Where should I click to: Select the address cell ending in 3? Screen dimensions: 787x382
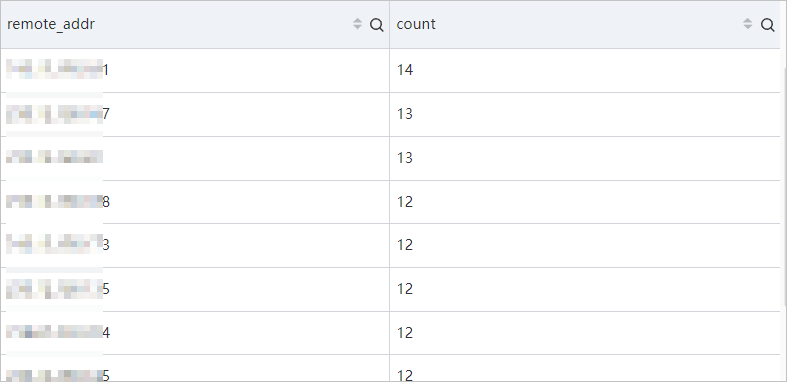coord(58,245)
